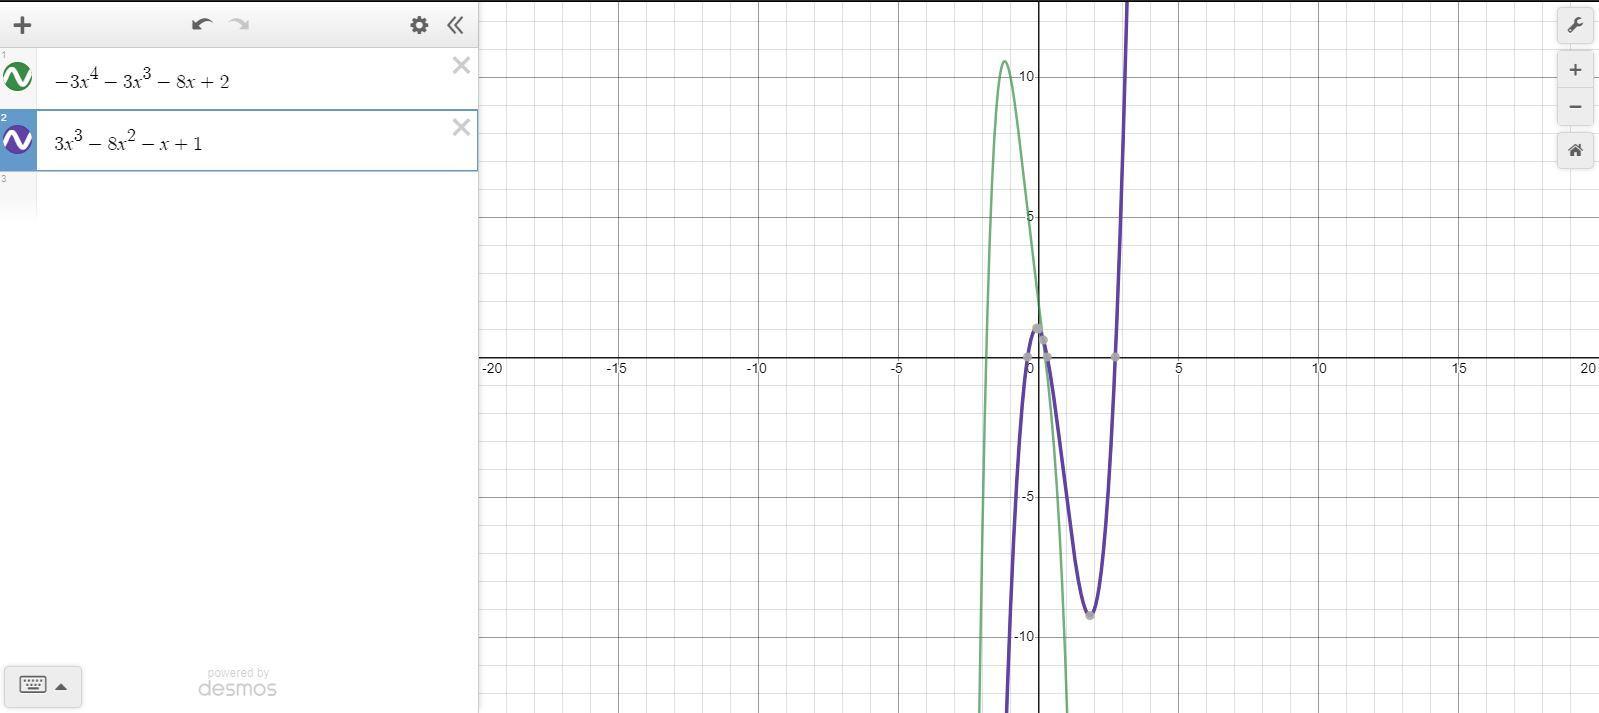Reset graph to default home view
This screenshot has width=1599, height=713.
coord(1575,151)
